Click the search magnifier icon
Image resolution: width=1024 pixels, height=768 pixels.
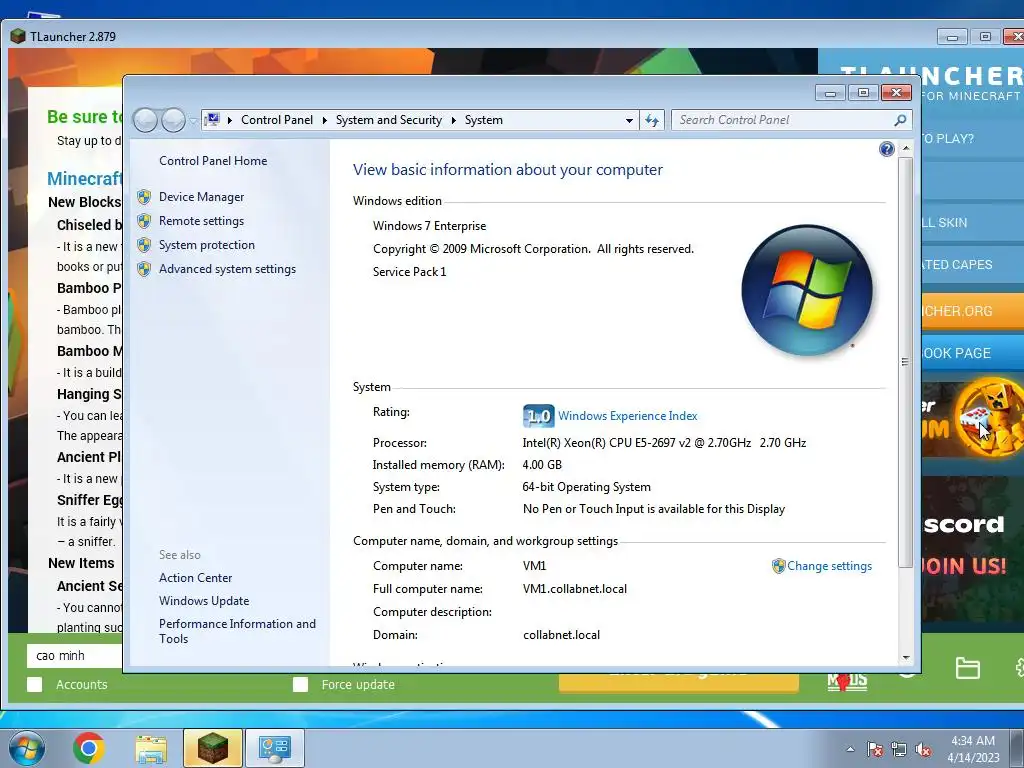coord(900,120)
